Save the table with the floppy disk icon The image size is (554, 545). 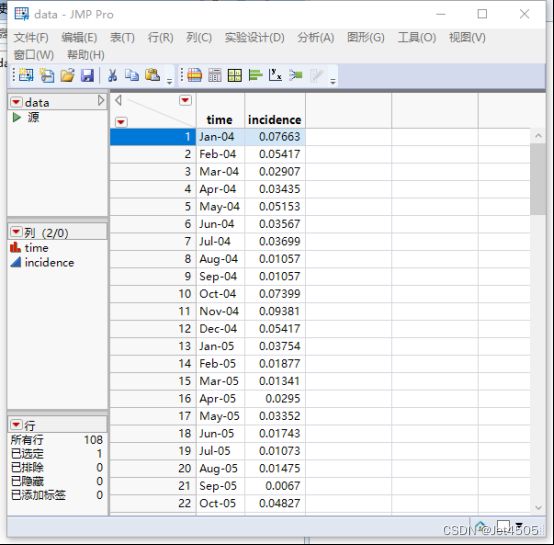pyautogui.click(x=87, y=75)
